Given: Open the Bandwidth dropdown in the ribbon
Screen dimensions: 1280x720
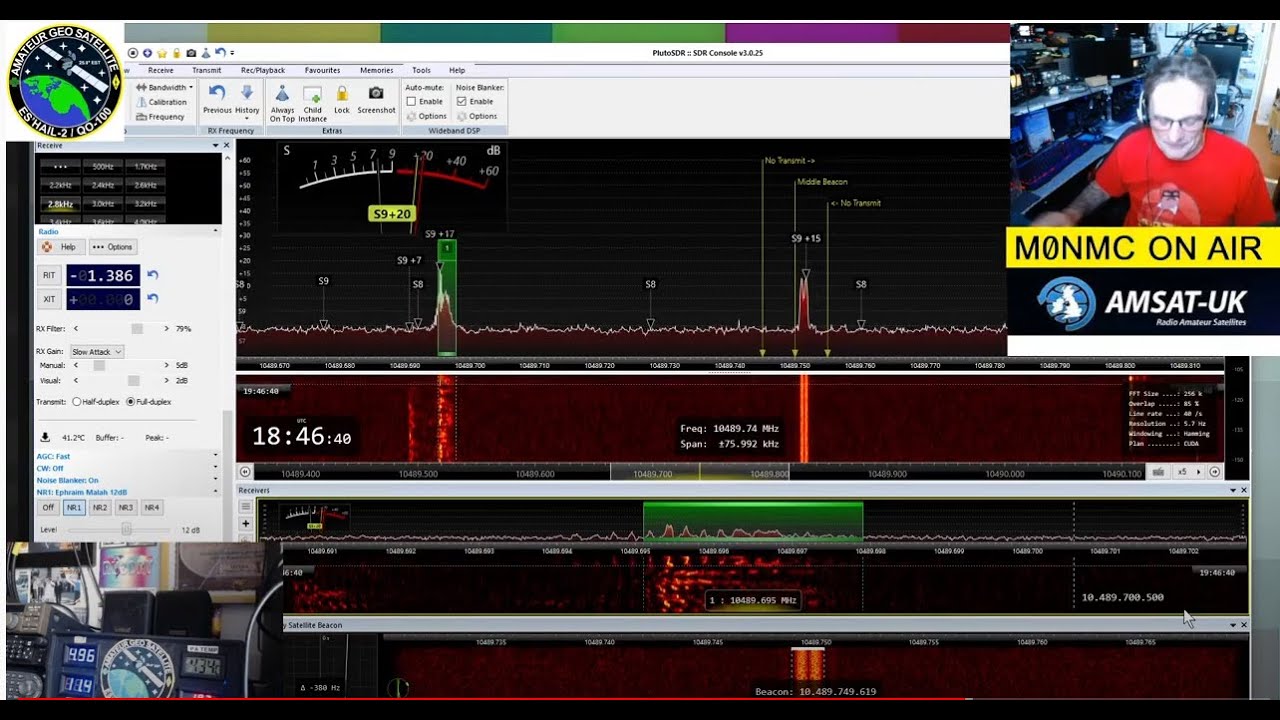Looking at the screenshot, I should 164,88.
